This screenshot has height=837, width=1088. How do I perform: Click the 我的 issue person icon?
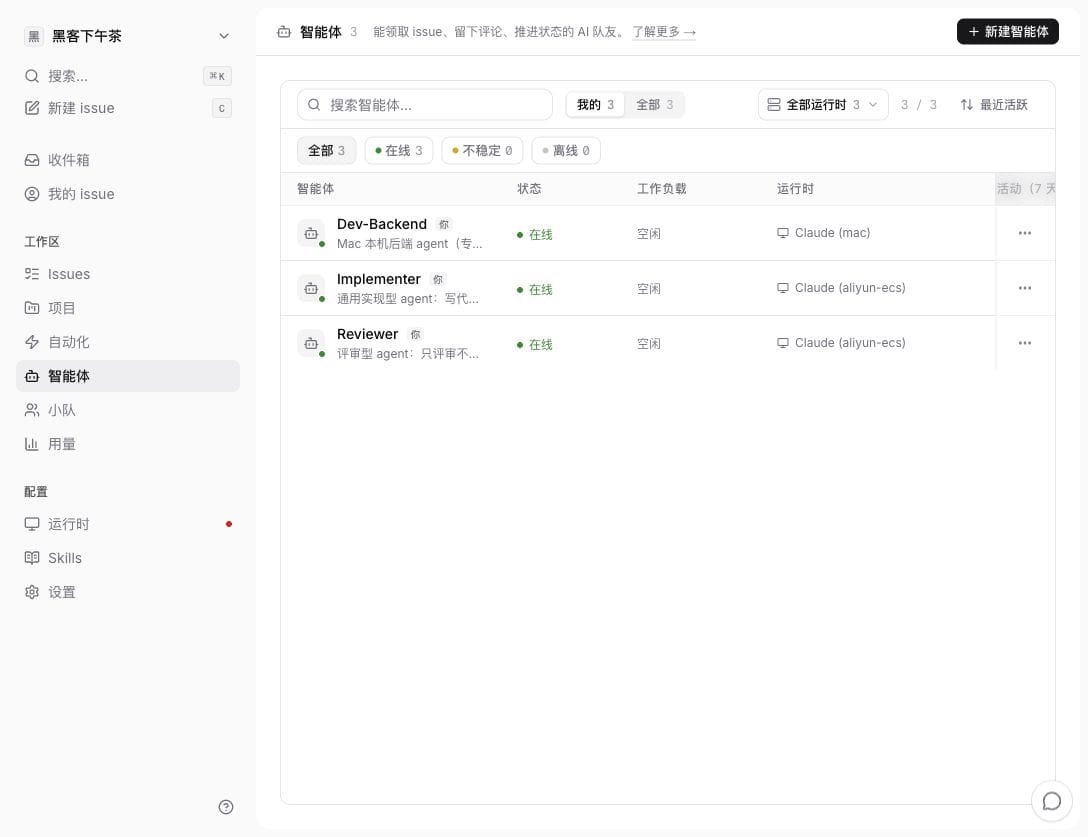(x=32, y=194)
